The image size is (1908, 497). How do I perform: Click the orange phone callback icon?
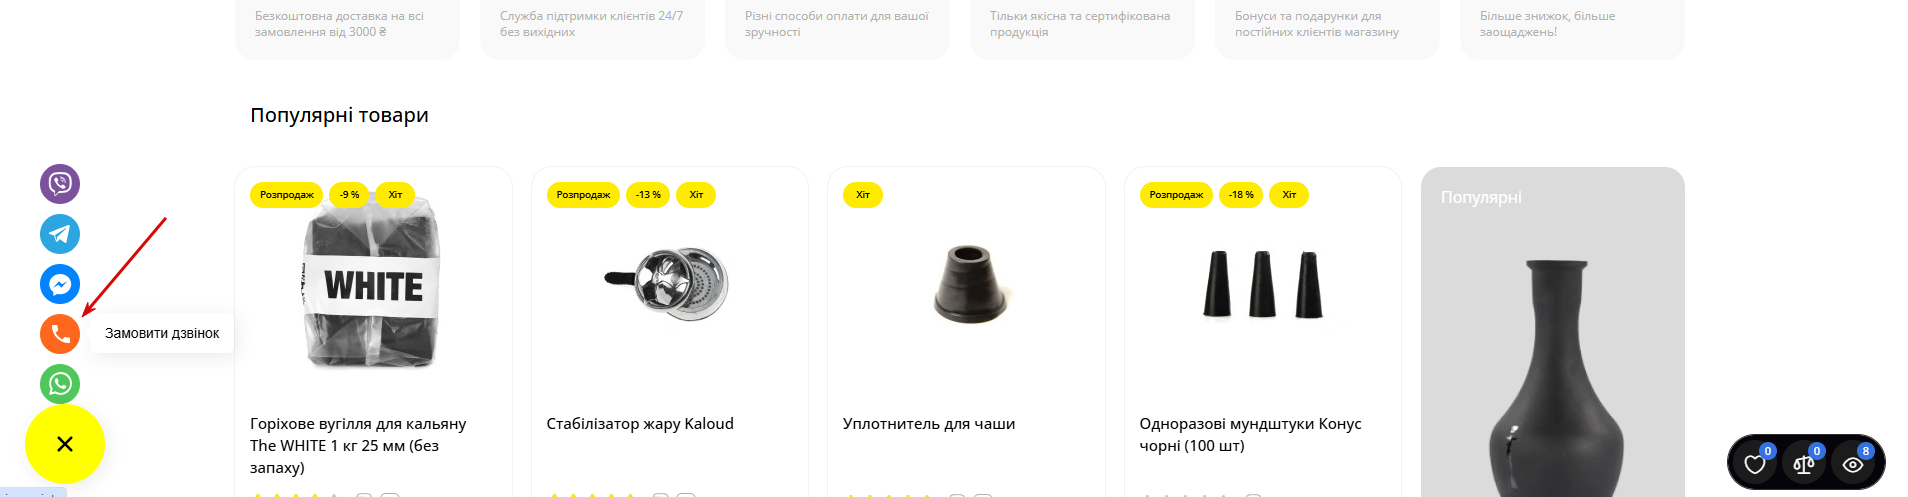coord(60,334)
